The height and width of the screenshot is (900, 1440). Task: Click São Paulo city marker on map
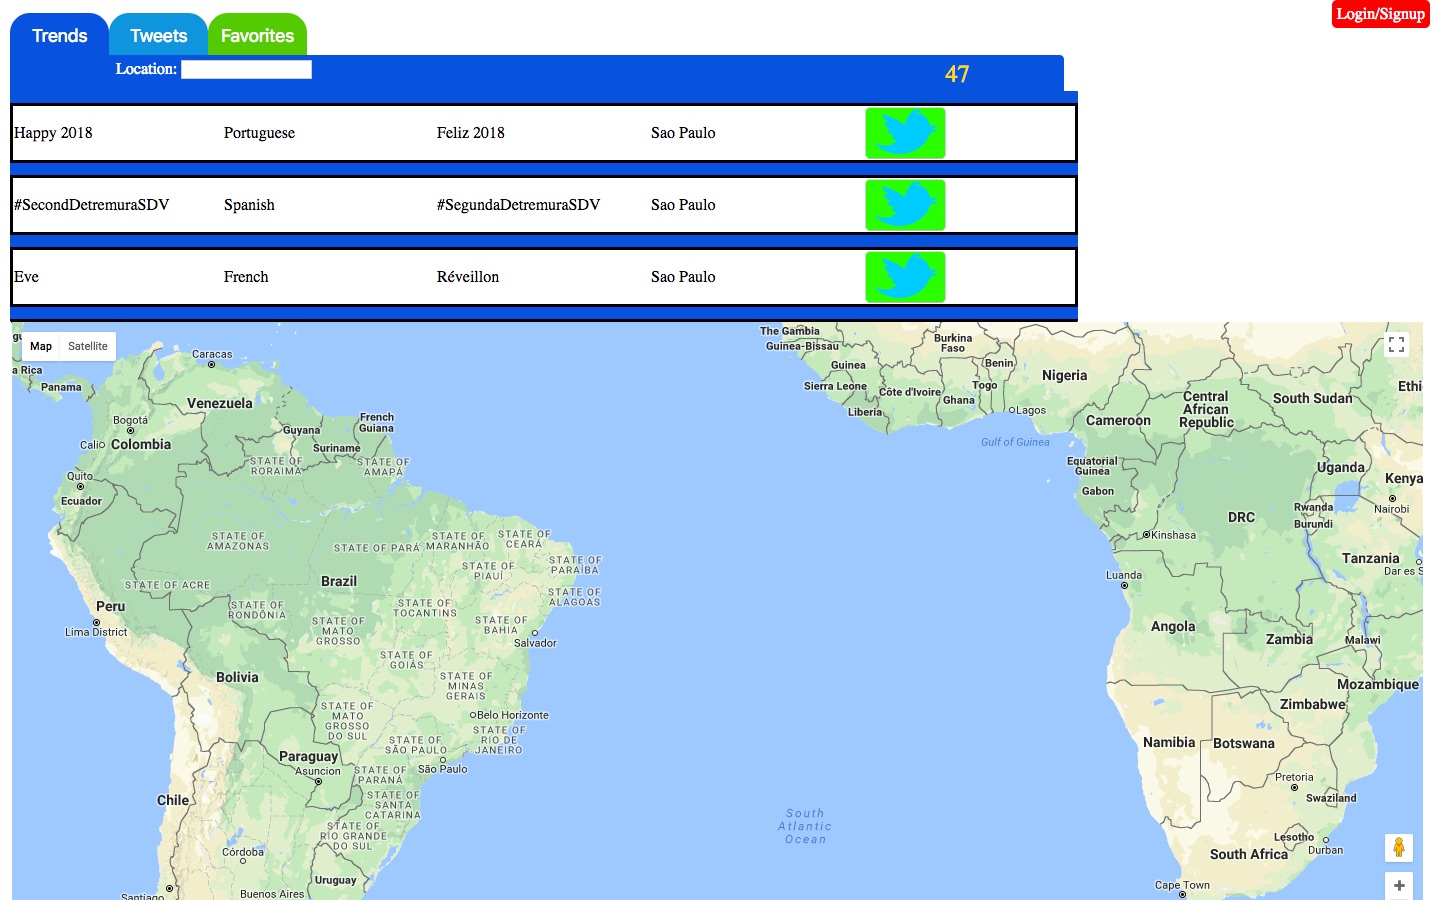pyautogui.click(x=443, y=760)
